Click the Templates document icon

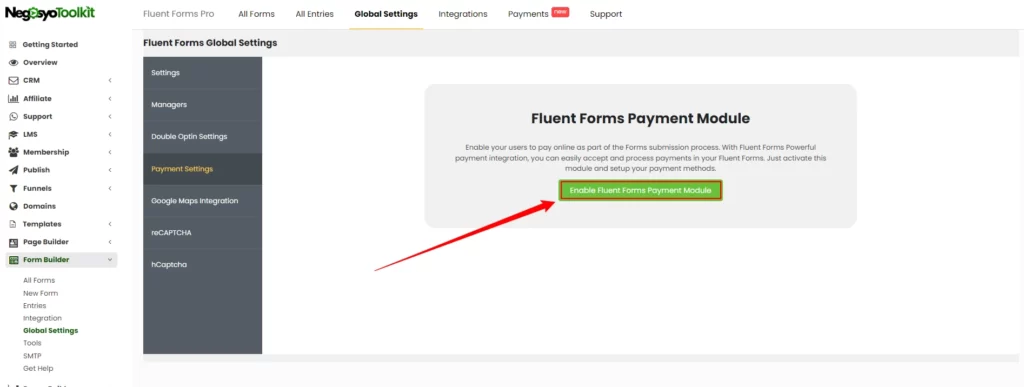[12, 224]
